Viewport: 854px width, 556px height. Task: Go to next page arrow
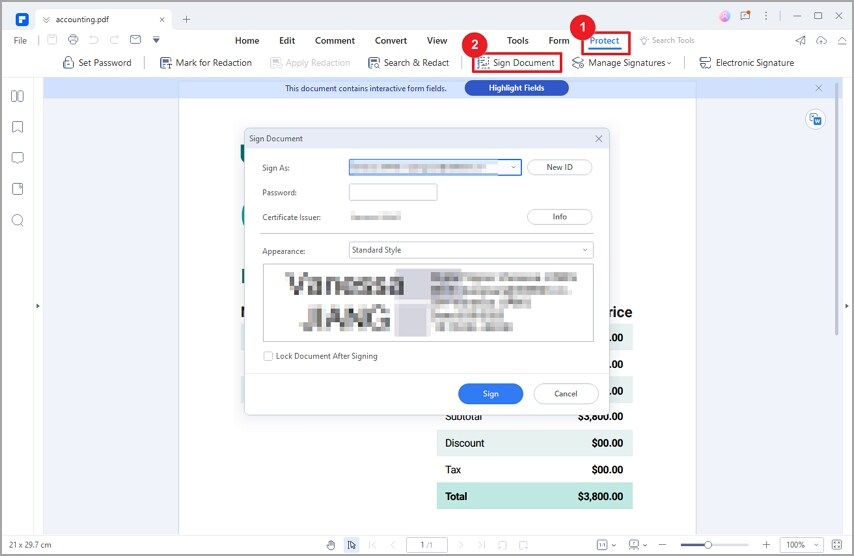click(461, 545)
